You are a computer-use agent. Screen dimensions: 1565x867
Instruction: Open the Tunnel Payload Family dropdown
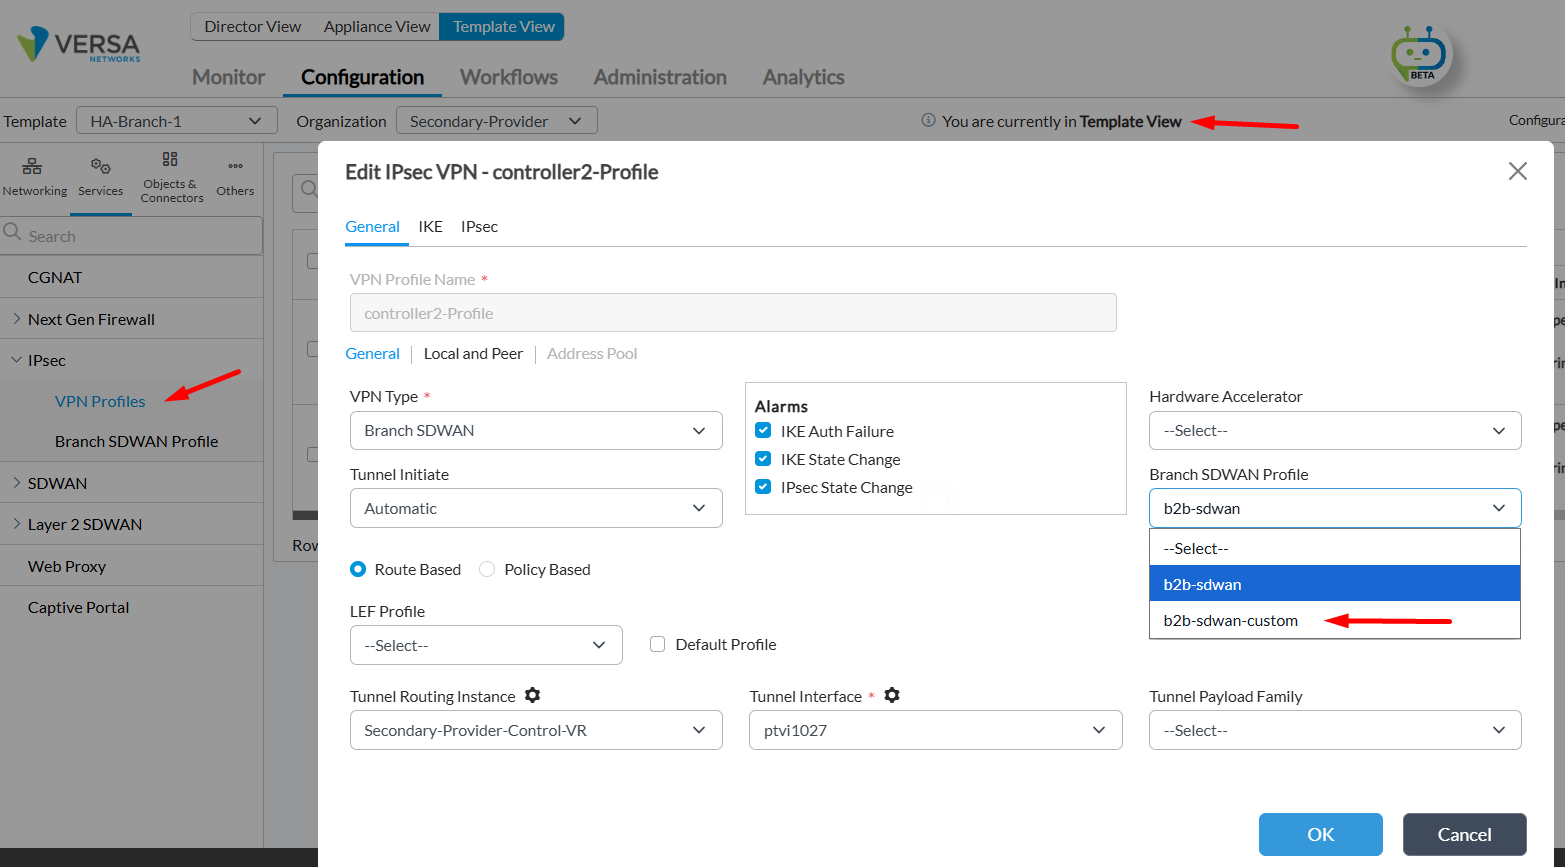(x=1335, y=730)
